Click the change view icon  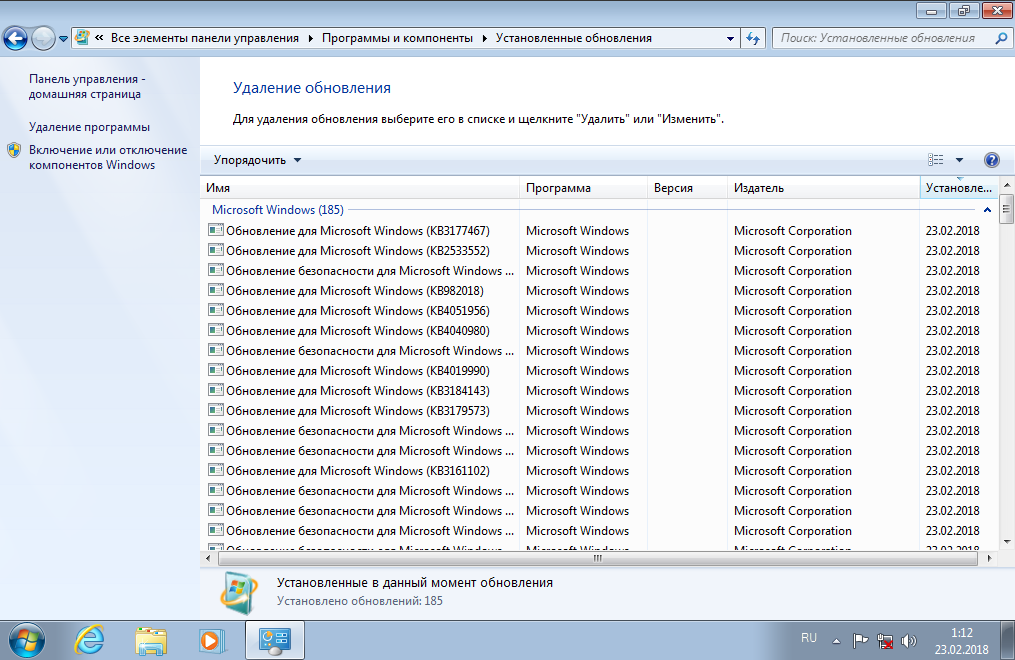click(935, 160)
